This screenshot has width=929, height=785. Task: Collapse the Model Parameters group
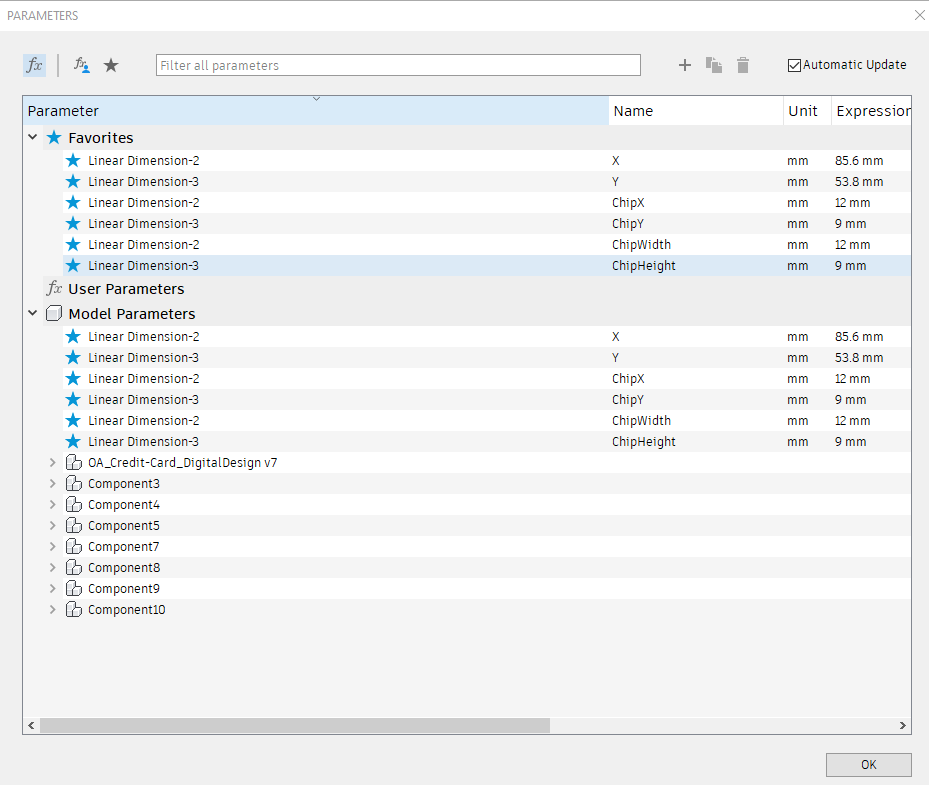(x=33, y=314)
